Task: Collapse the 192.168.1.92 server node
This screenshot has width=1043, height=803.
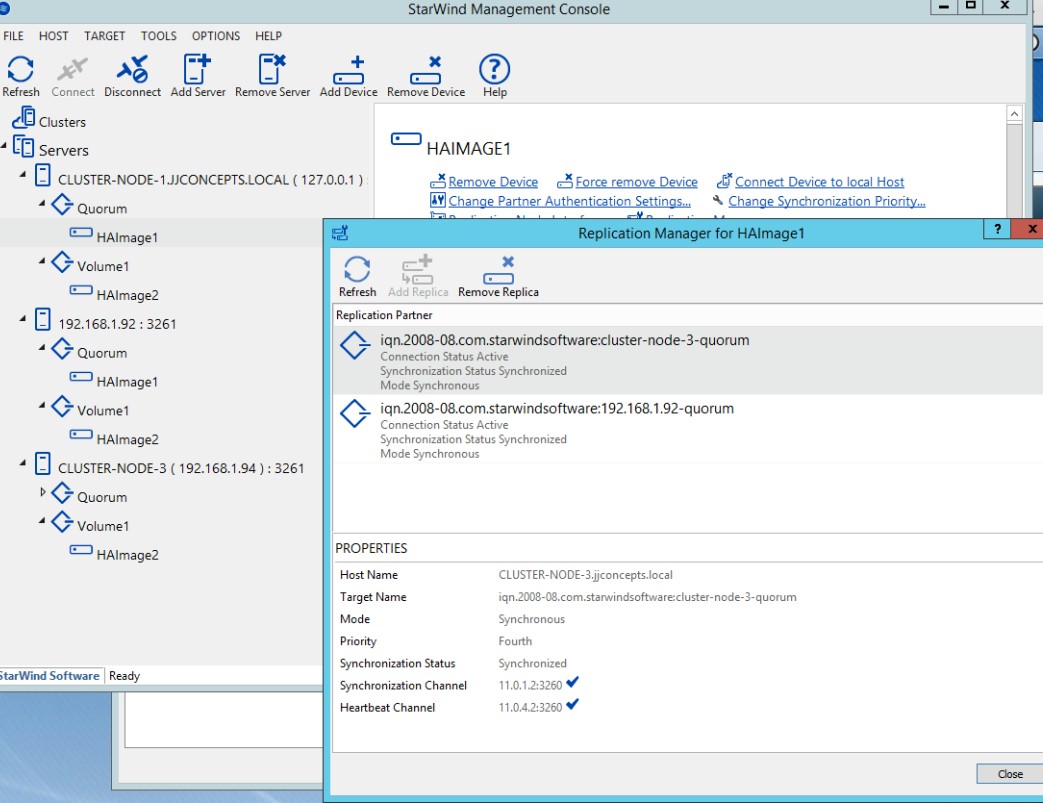Action: [23, 319]
